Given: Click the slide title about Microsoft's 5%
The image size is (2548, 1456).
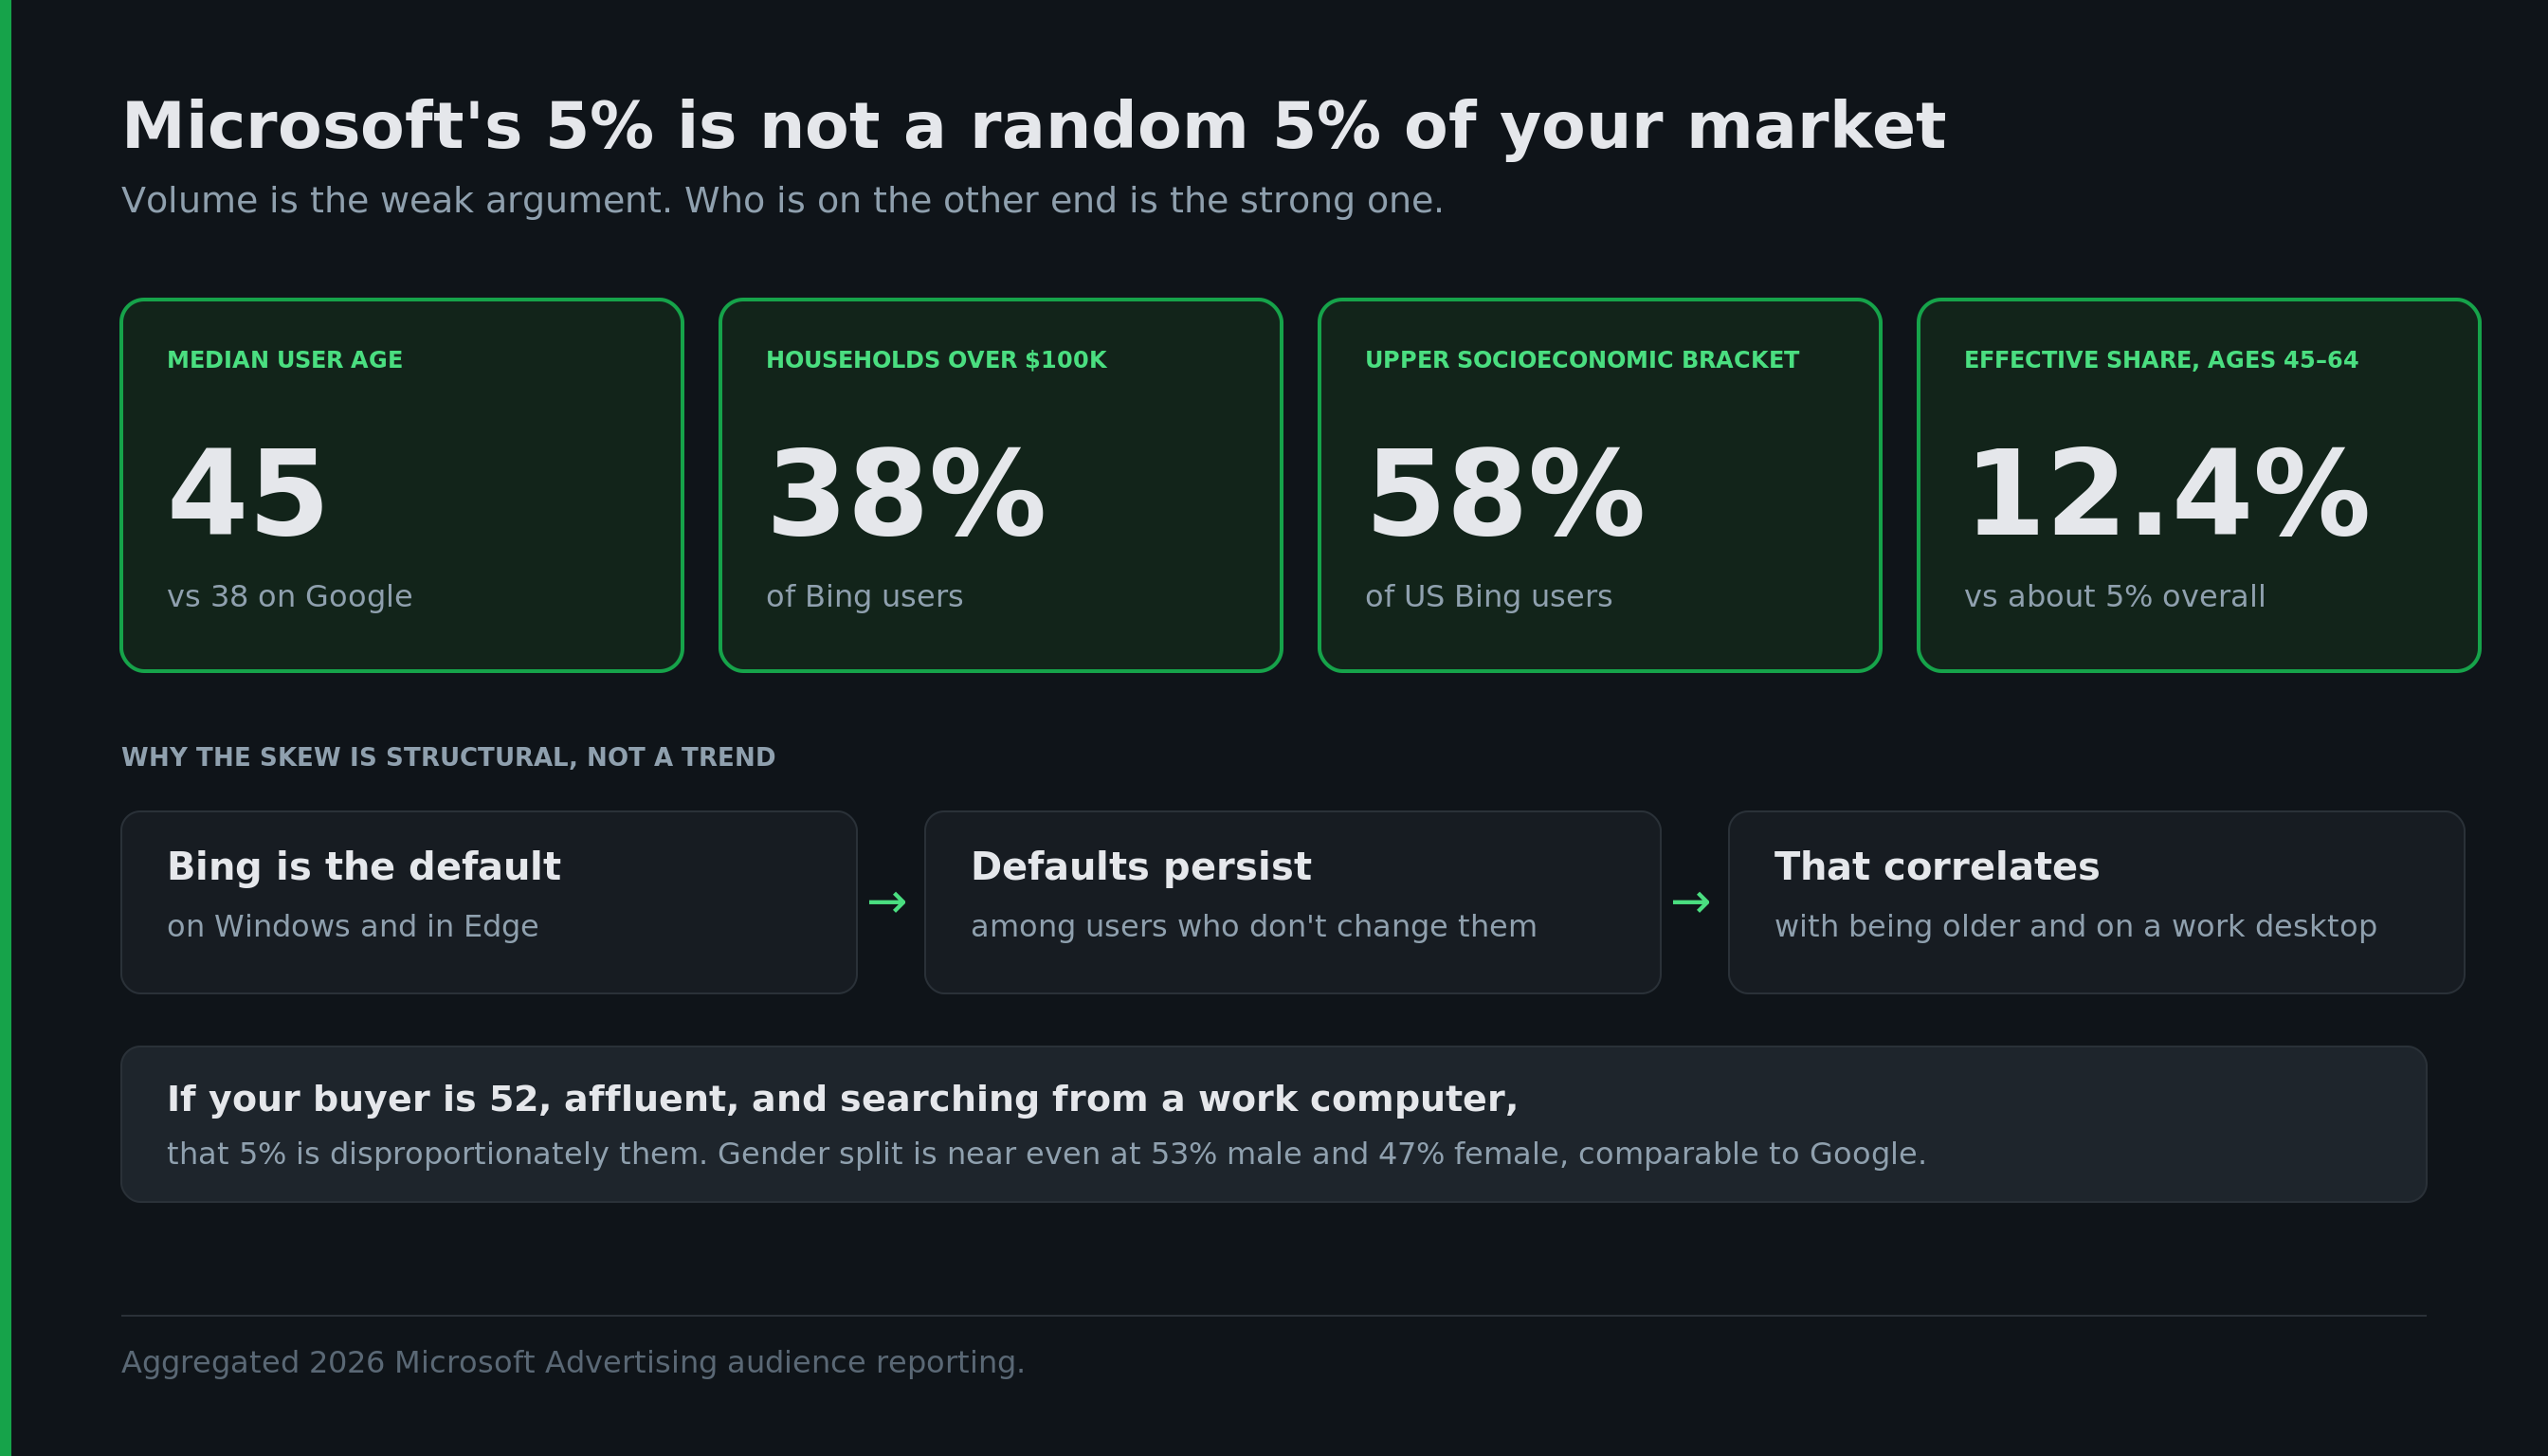Looking at the screenshot, I should click(x=1033, y=127).
